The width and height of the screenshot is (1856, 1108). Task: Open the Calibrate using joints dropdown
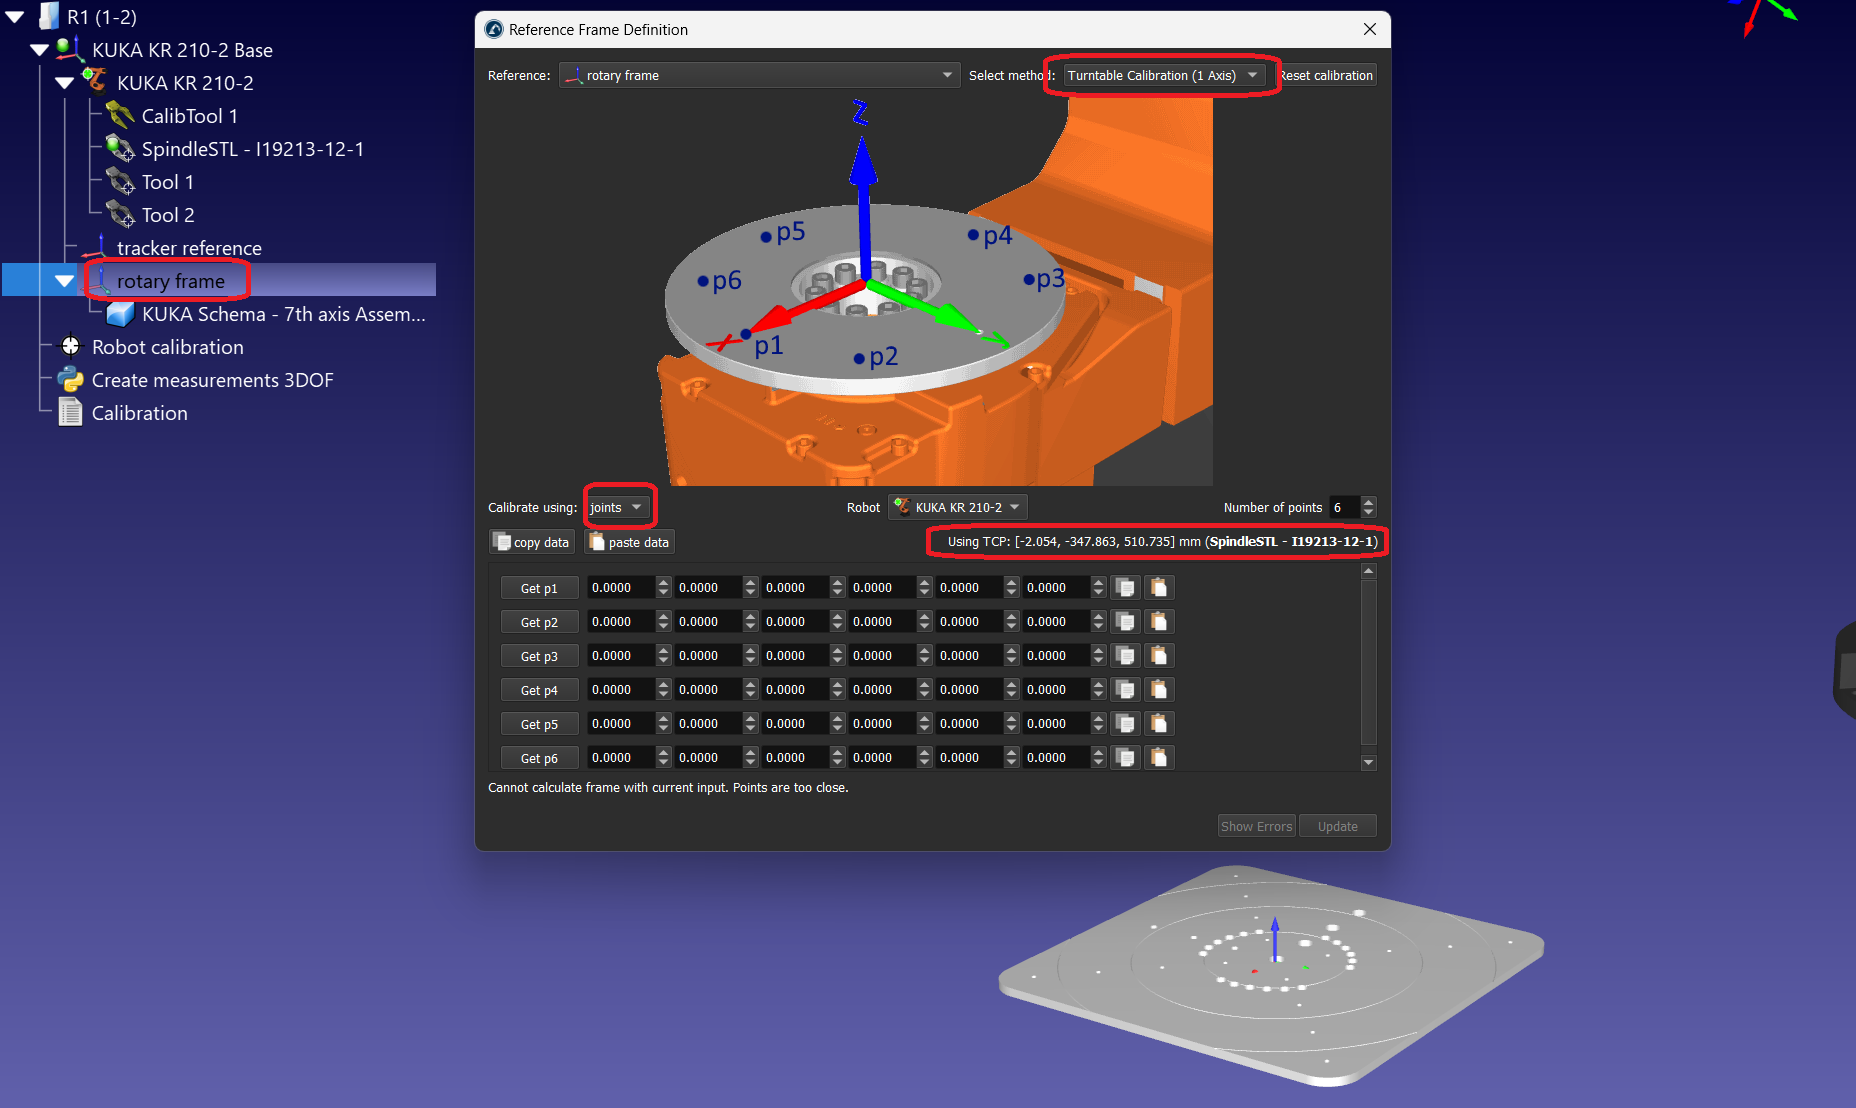pyautogui.click(x=618, y=508)
